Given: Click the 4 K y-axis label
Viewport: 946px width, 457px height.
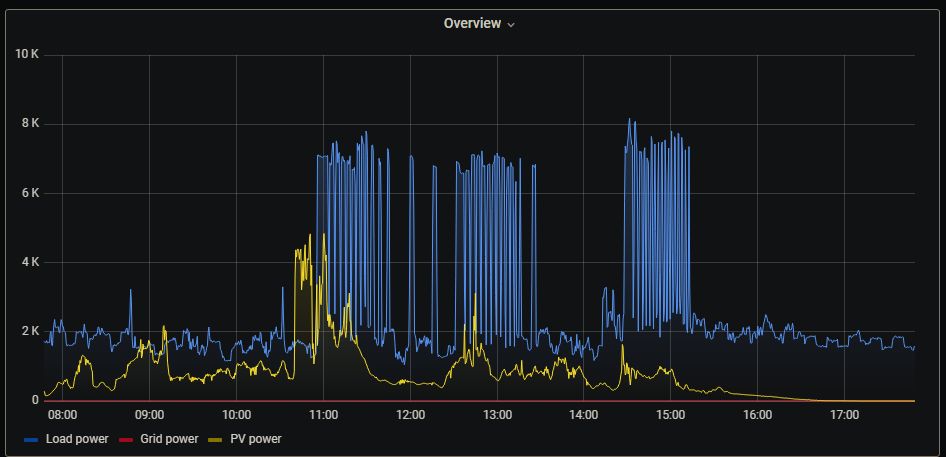Looking at the screenshot, I should coord(30,262).
